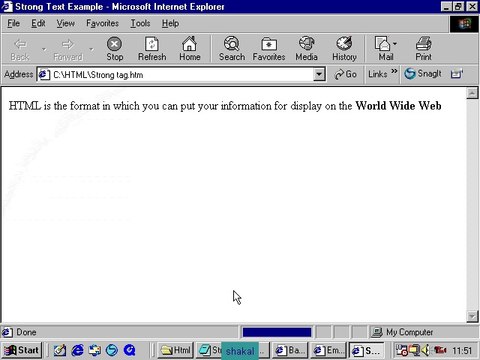Open the View menu

coord(65,23)
